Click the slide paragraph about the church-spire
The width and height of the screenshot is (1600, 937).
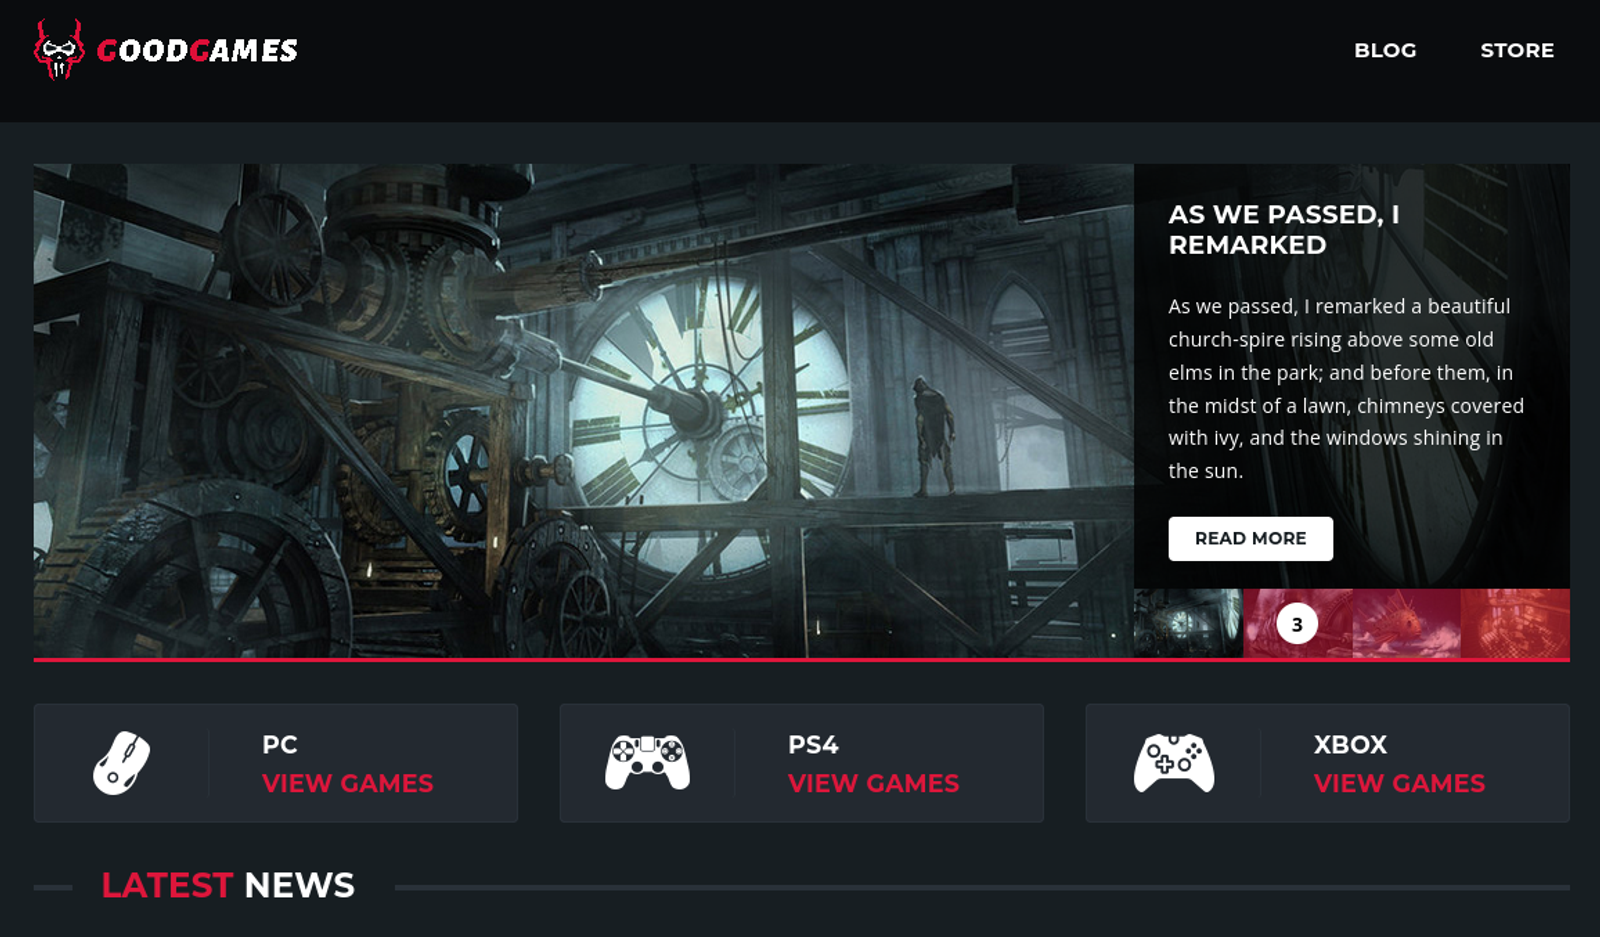(x=1346, y=388)
